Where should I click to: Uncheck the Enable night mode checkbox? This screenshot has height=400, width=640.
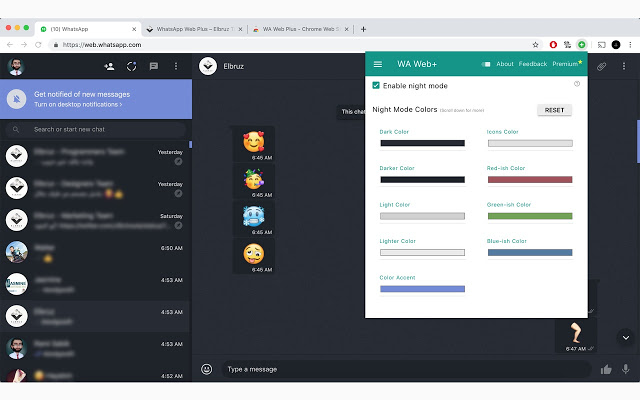click(x=375, y=86)
